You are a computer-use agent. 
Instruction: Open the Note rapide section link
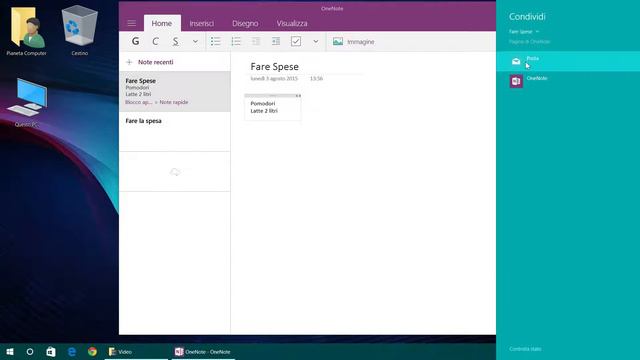pyautogui.click(x=174, y=102)
